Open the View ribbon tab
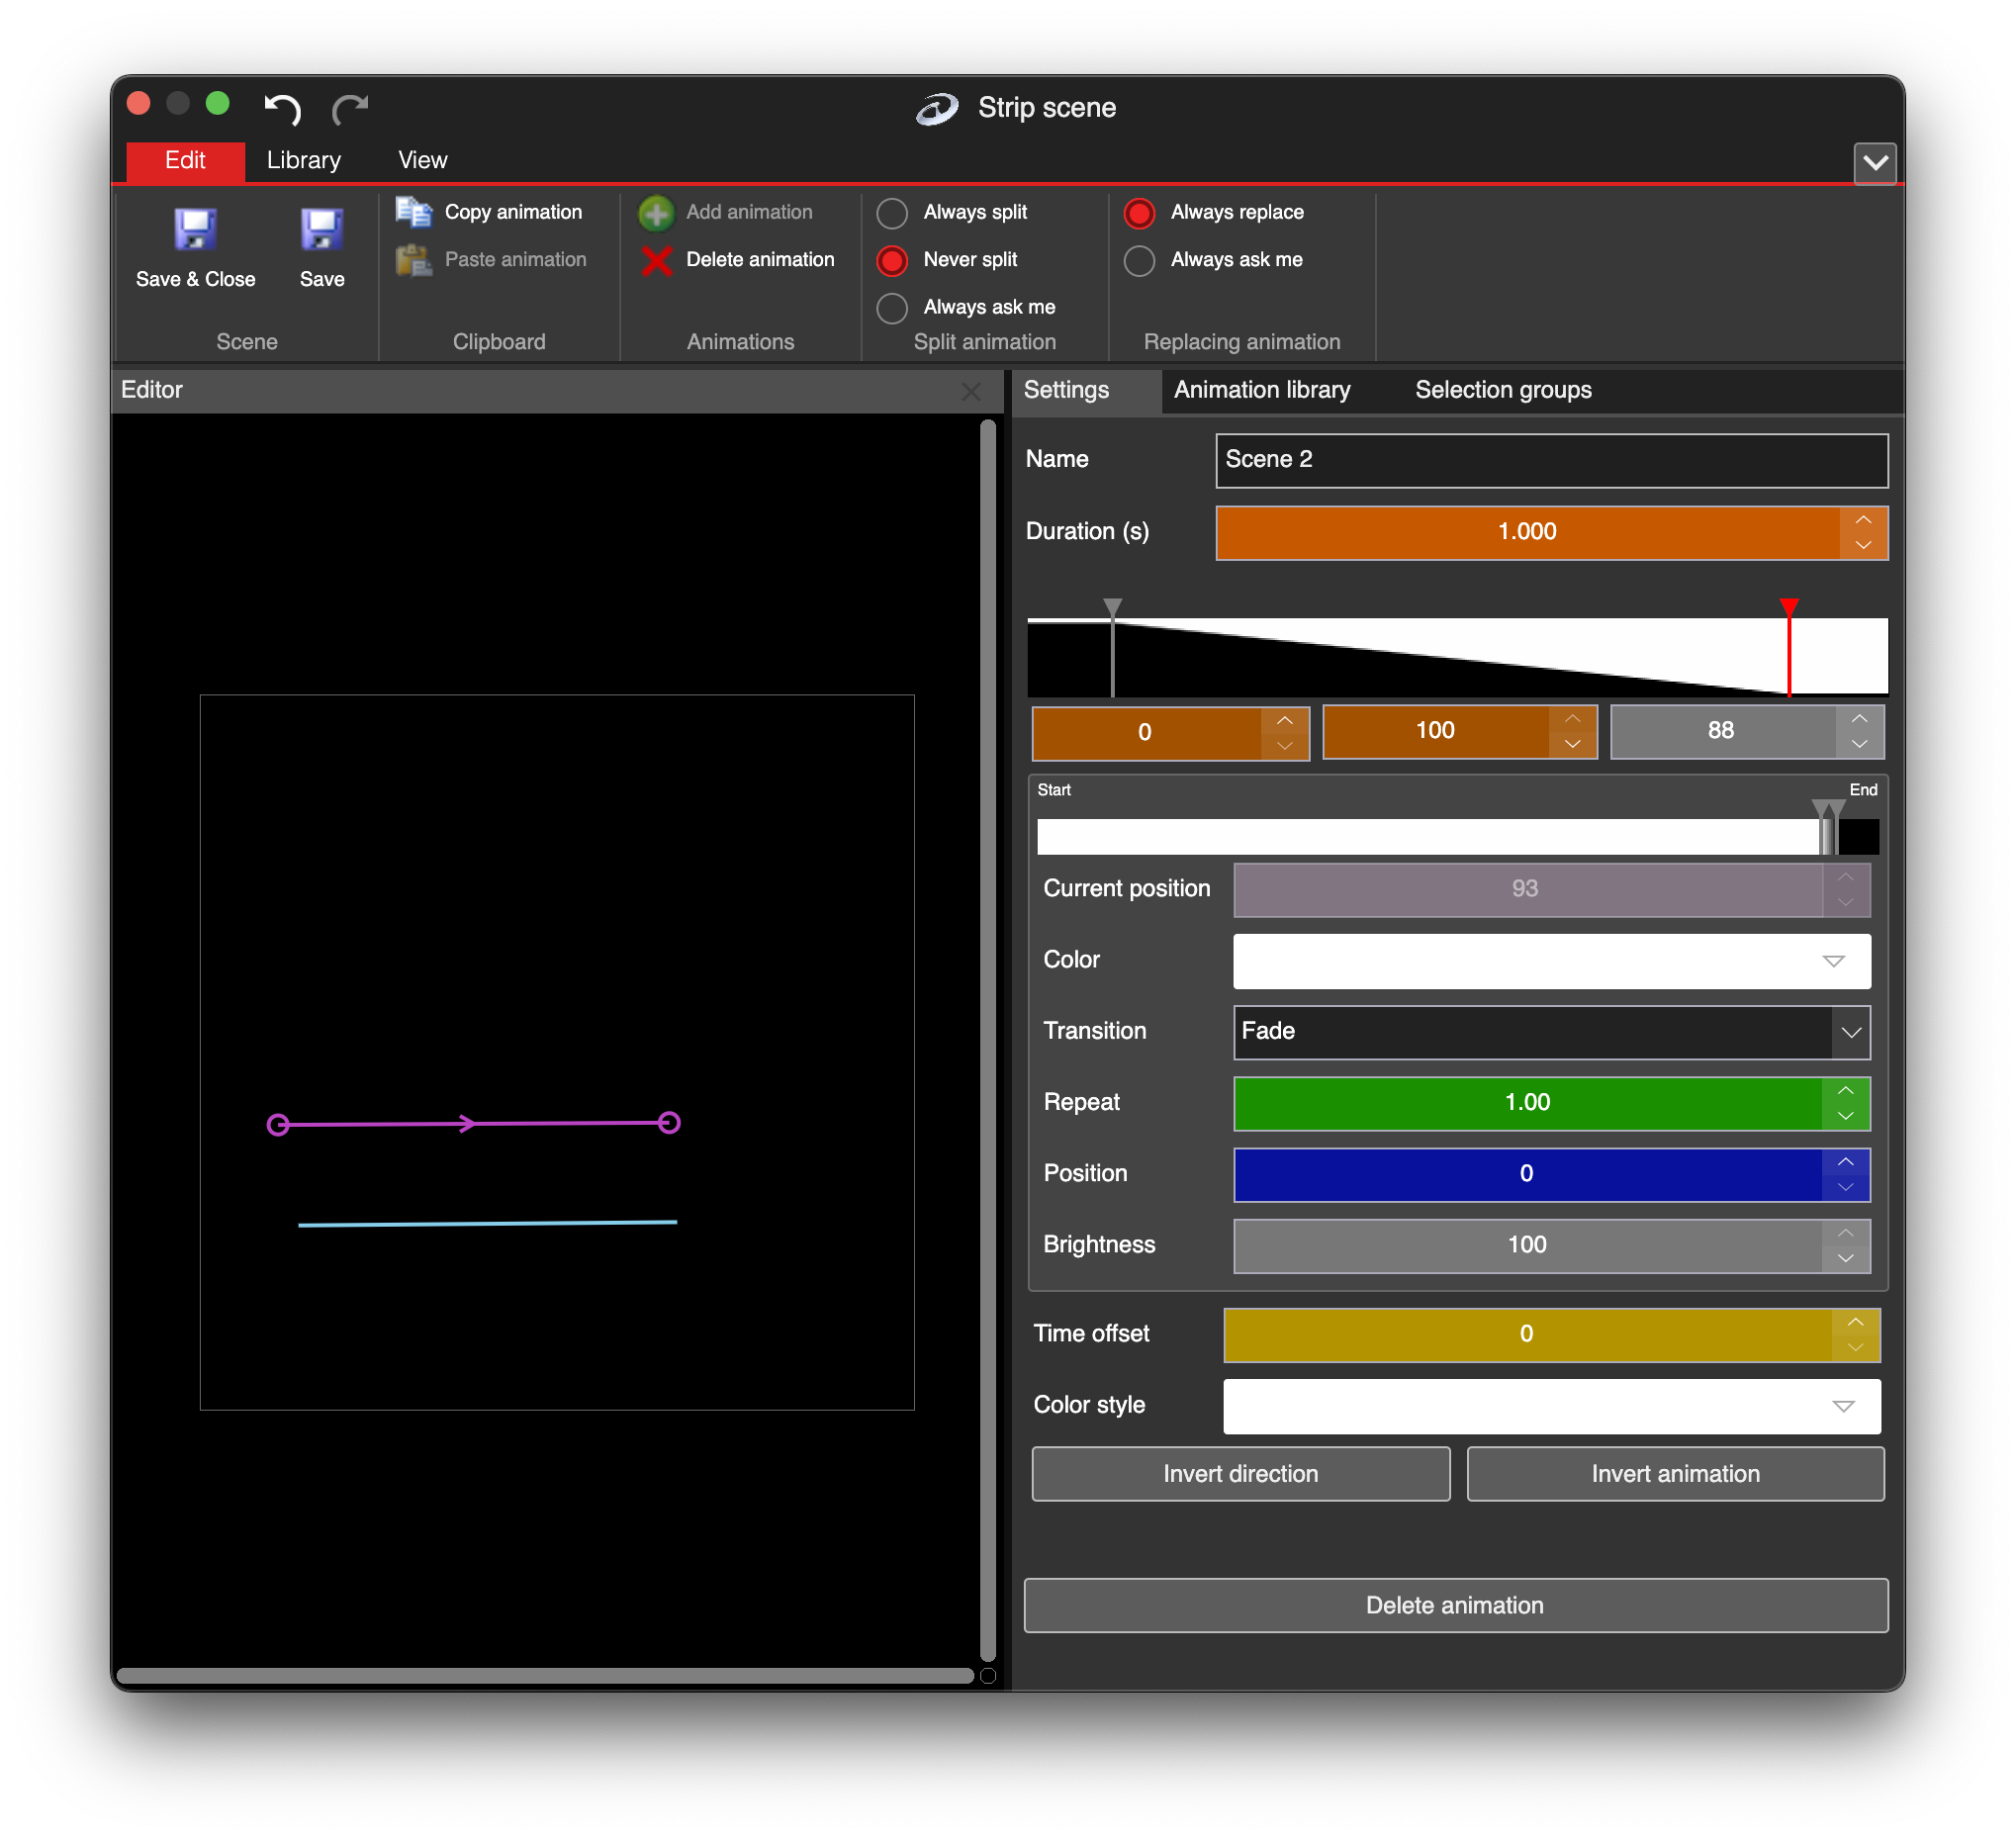Image resolution: width=2016 pixels, height=1838 pixels. [x=422, y=161]
